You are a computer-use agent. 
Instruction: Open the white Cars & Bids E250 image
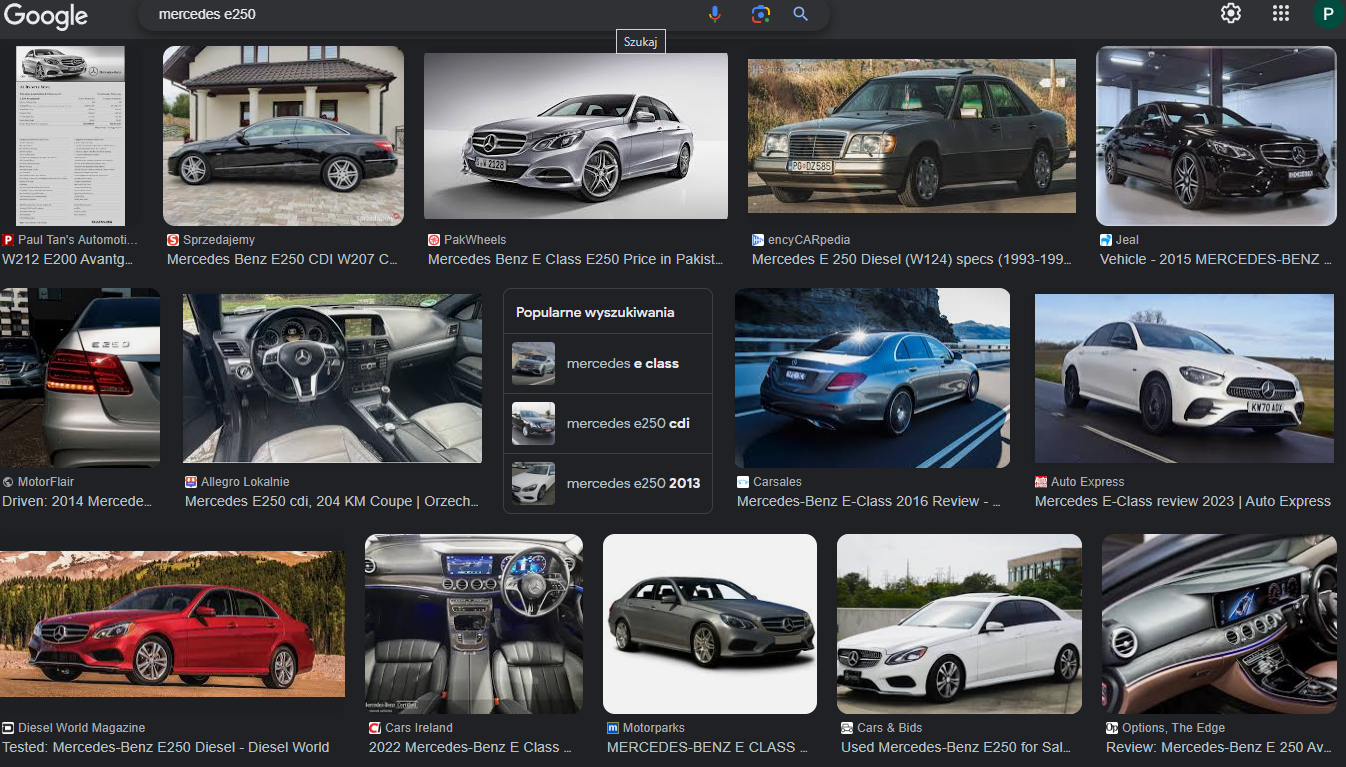(959, 624)
